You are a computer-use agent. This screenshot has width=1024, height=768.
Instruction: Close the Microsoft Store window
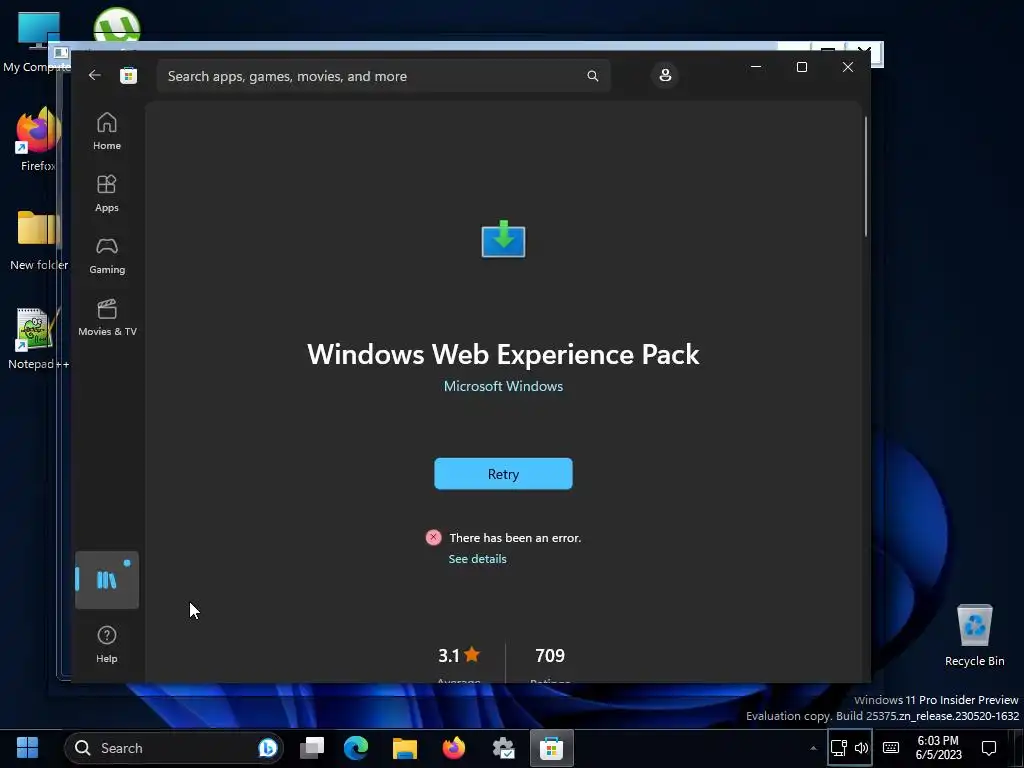848,67
